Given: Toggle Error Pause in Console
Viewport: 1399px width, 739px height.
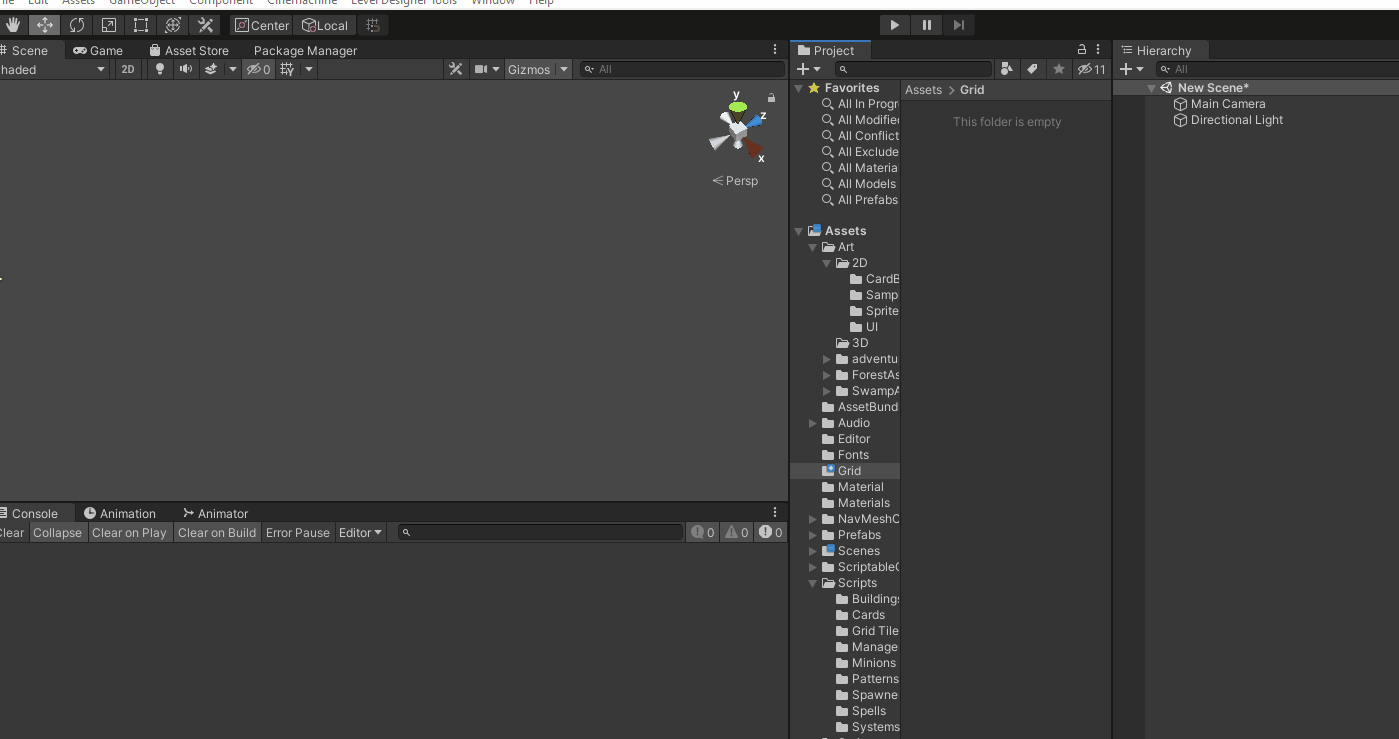Looking at the screenshot, I should (x=298, y=532).
